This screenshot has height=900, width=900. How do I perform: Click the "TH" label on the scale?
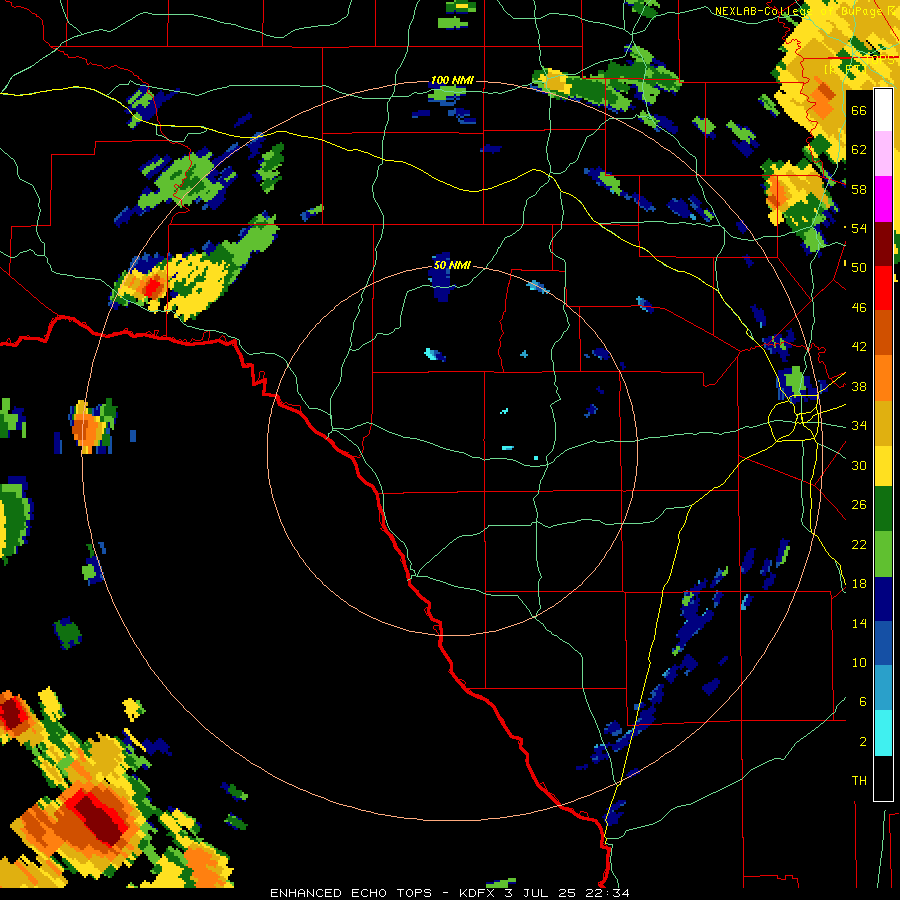click(x=859, y=781)
